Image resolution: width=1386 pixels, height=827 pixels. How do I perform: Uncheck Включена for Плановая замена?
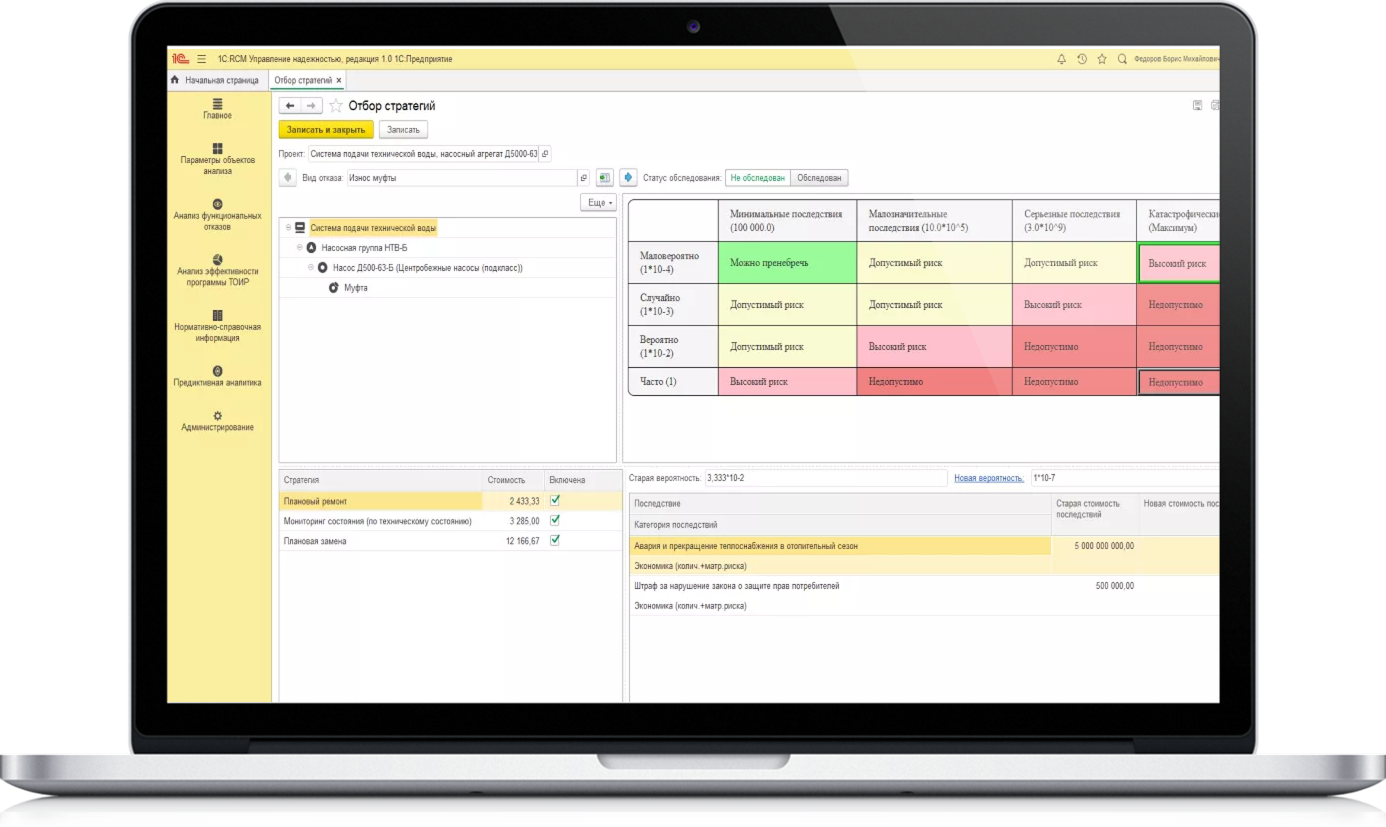[x=555, y=540]
